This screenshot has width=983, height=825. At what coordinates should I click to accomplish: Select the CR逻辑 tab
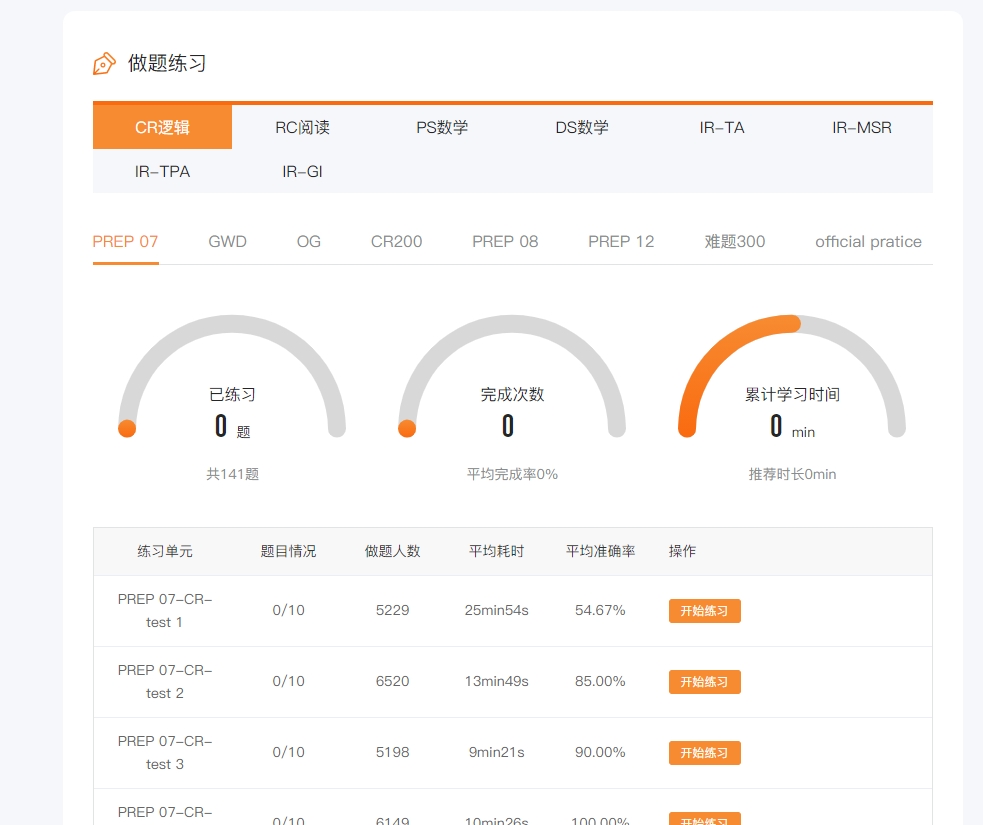[162, 127]
